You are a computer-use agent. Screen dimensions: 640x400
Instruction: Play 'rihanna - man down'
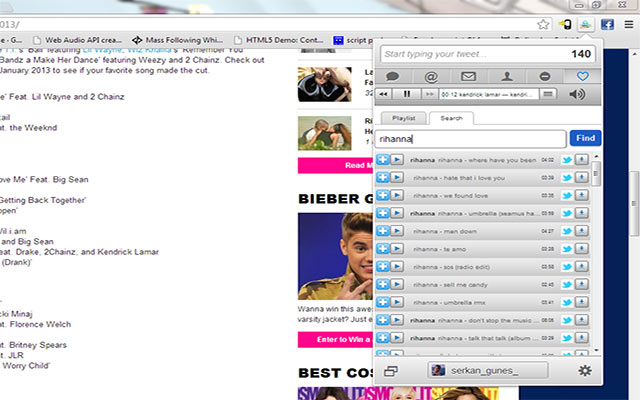click(397, 231)
